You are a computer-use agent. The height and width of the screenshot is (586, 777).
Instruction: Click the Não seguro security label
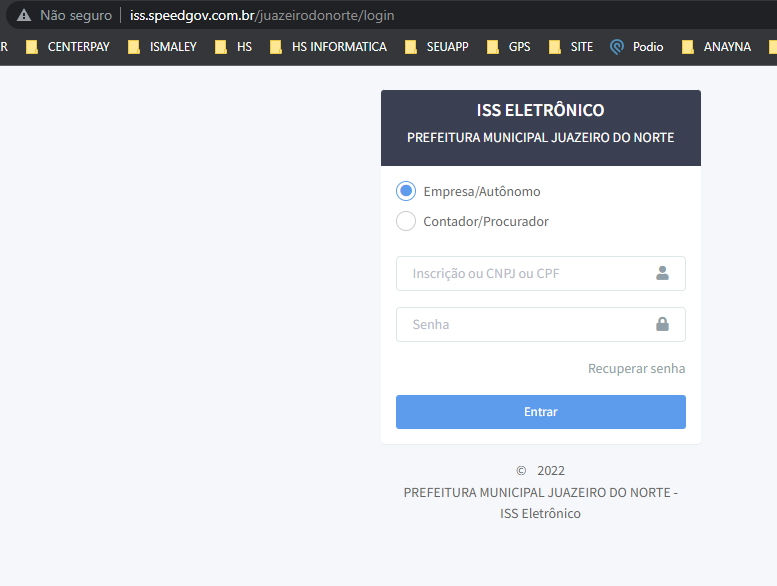coord(76,15)
